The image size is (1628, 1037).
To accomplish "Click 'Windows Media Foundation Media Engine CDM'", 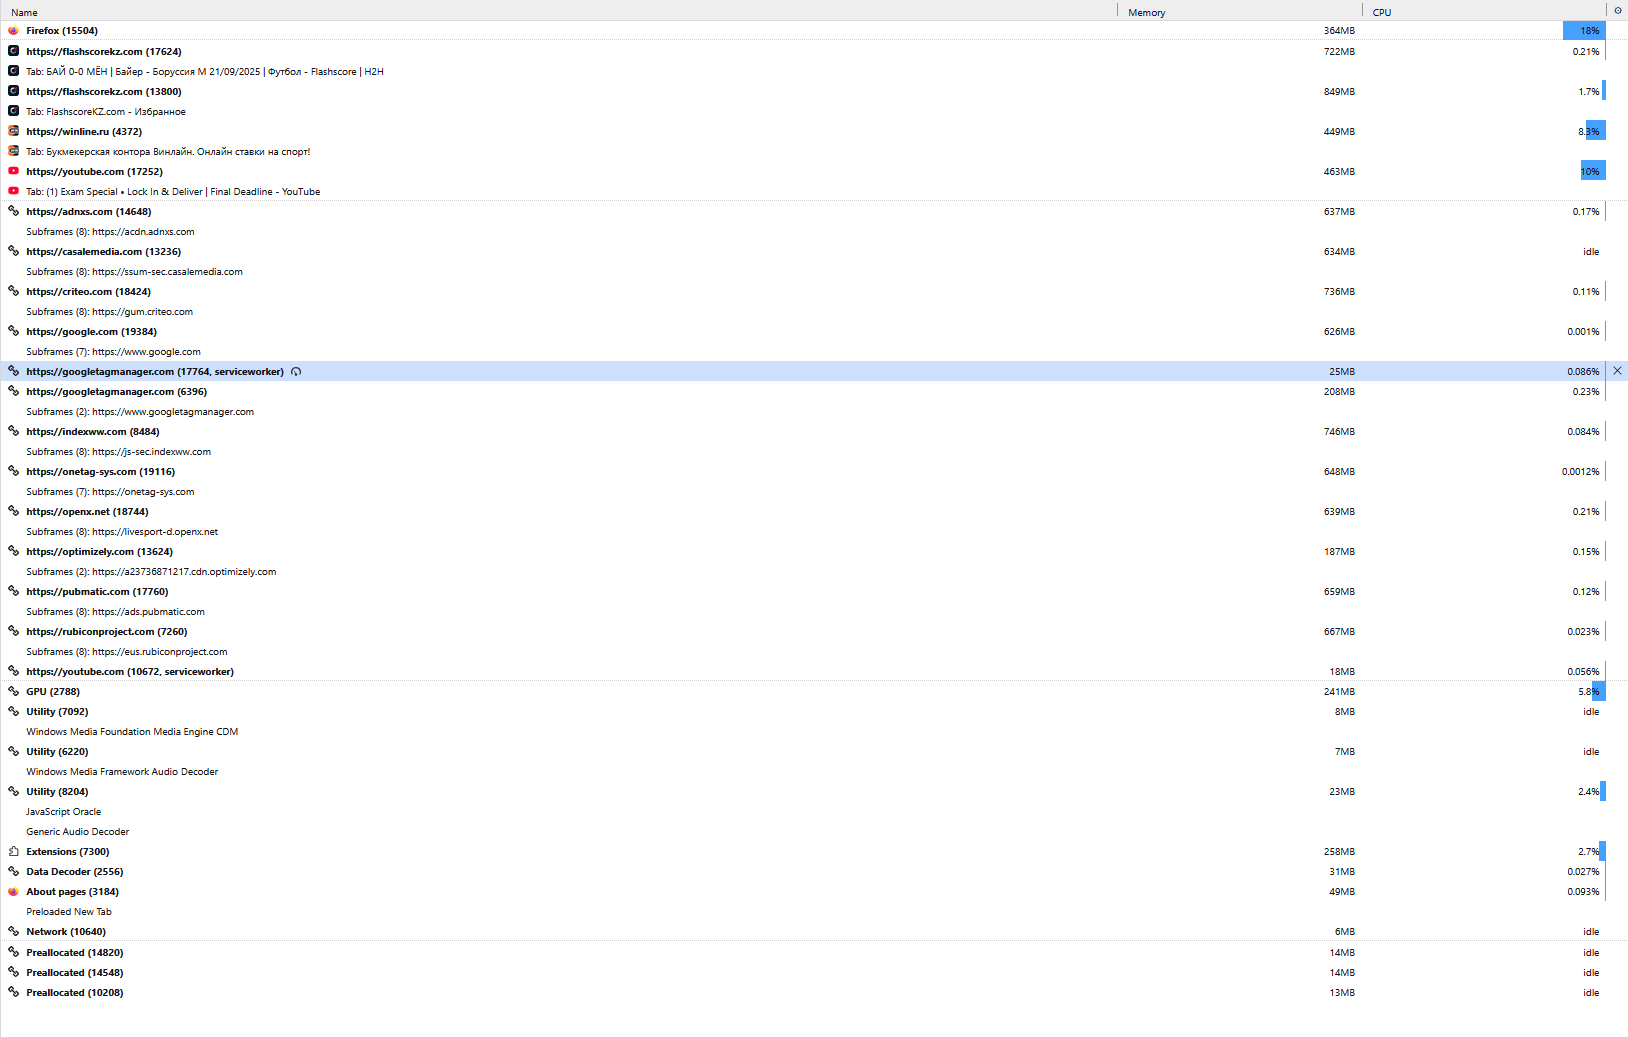I will point(132,731).
